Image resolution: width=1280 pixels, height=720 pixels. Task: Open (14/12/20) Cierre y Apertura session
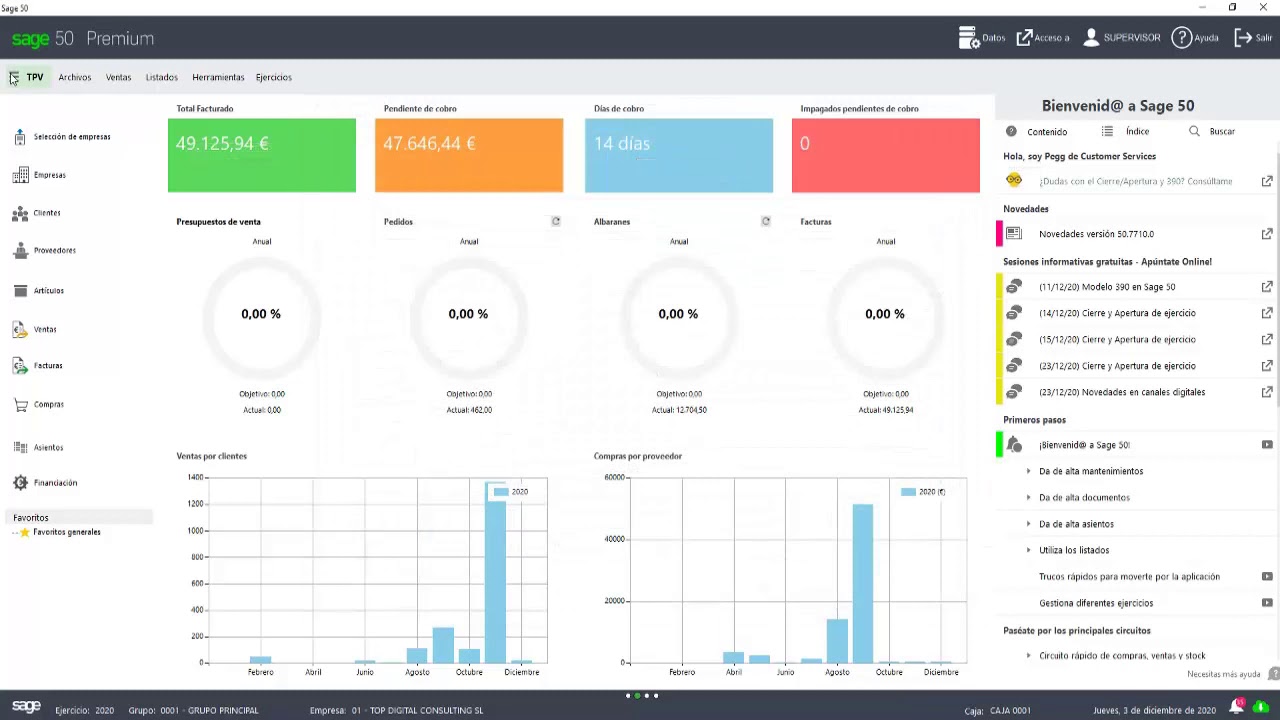coord(1117,313)
